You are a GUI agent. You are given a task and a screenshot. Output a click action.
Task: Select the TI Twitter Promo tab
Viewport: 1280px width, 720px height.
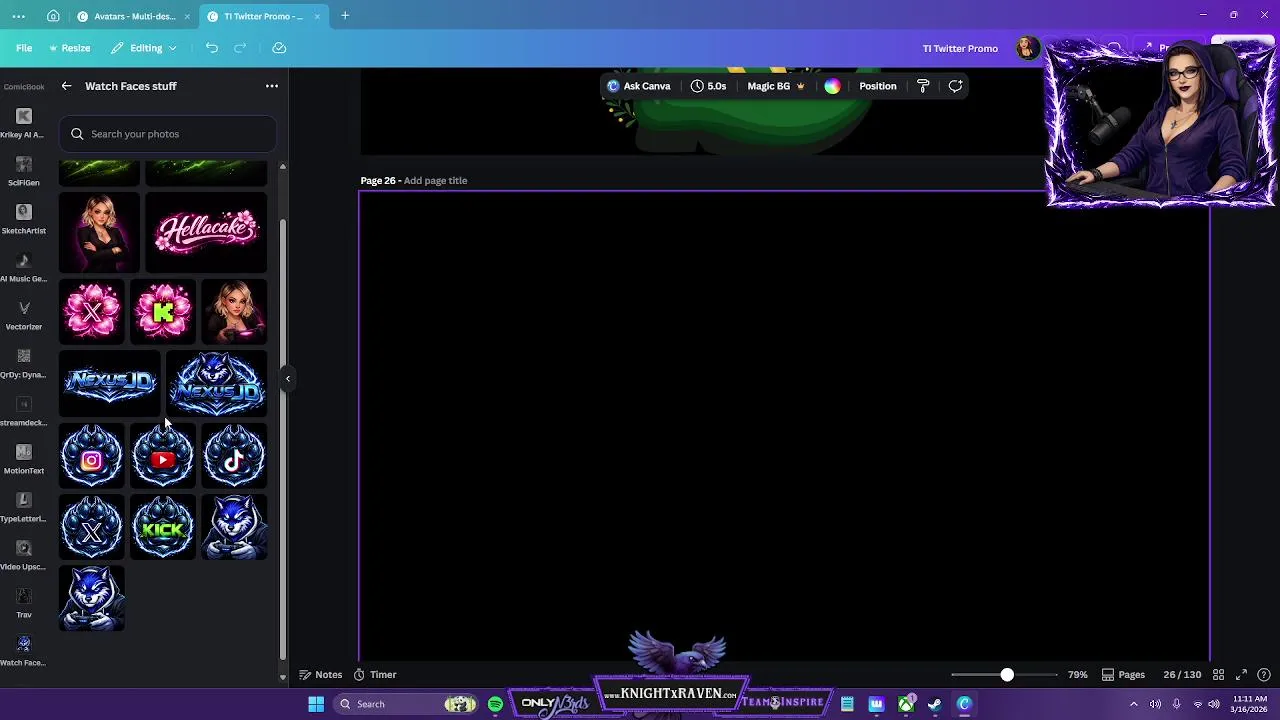coord(262,16)
